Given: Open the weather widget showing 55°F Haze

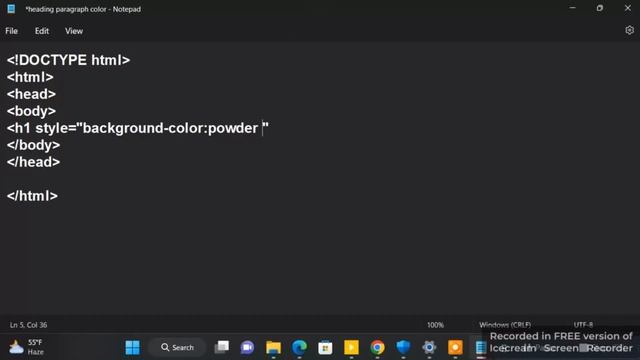Looking at the screenshot, I should click(x=27, y=347).
